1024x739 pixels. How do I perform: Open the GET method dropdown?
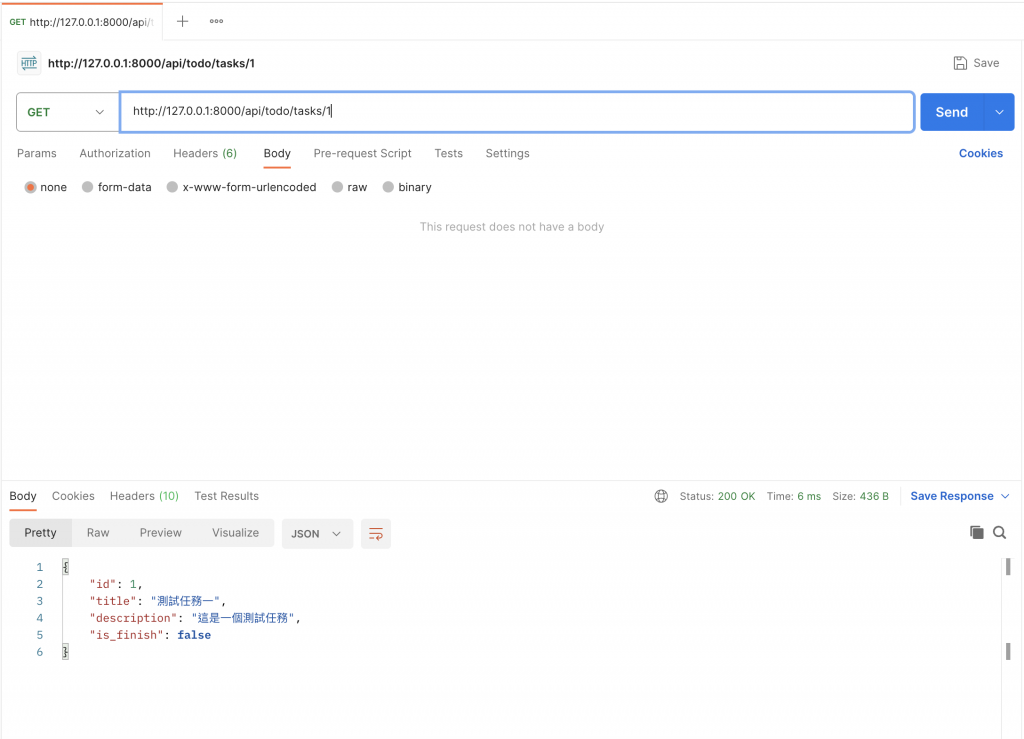pos(67,112)
